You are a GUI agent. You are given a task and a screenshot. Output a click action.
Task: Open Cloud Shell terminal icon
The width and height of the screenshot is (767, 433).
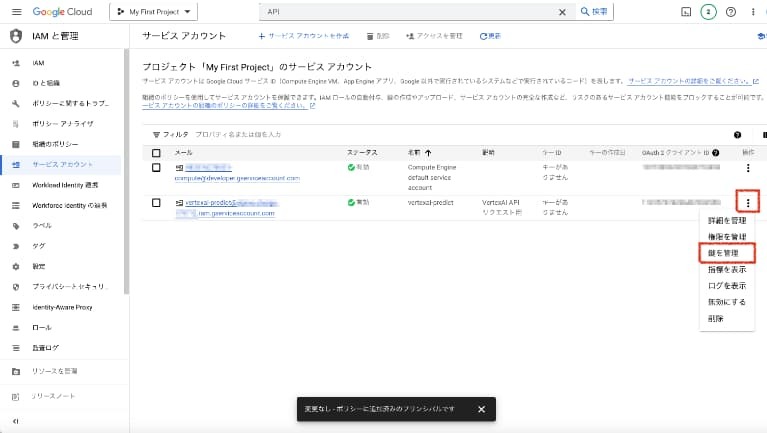pos(686,12)
